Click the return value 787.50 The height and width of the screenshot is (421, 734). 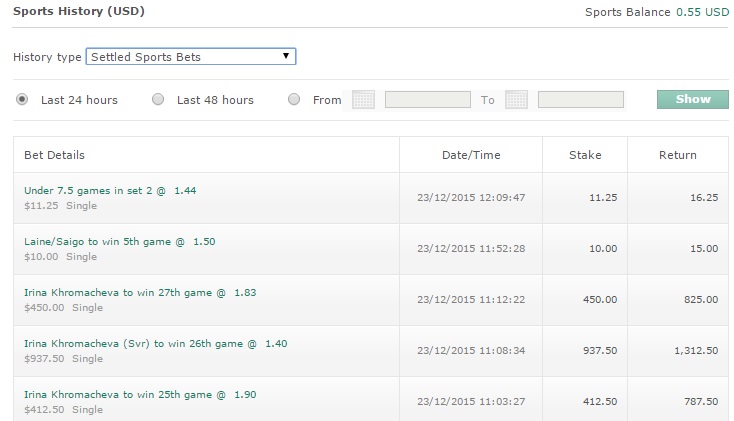pyautogui.click(x=701, y=402)
